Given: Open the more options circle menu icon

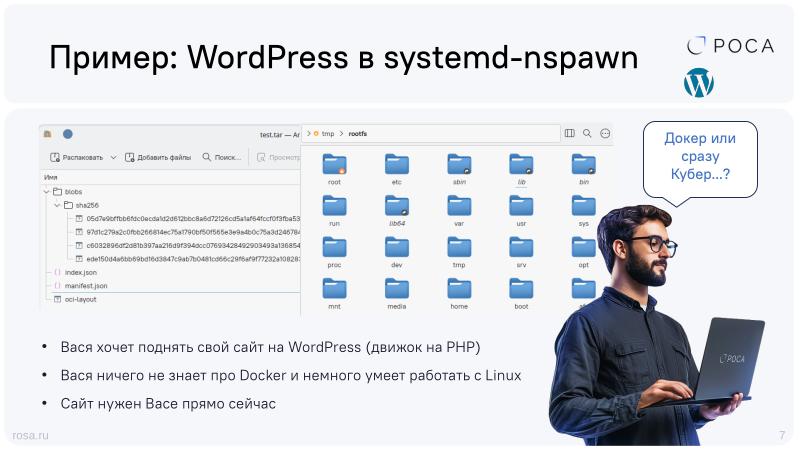Looking at the screenshot, I should [605, 133].
